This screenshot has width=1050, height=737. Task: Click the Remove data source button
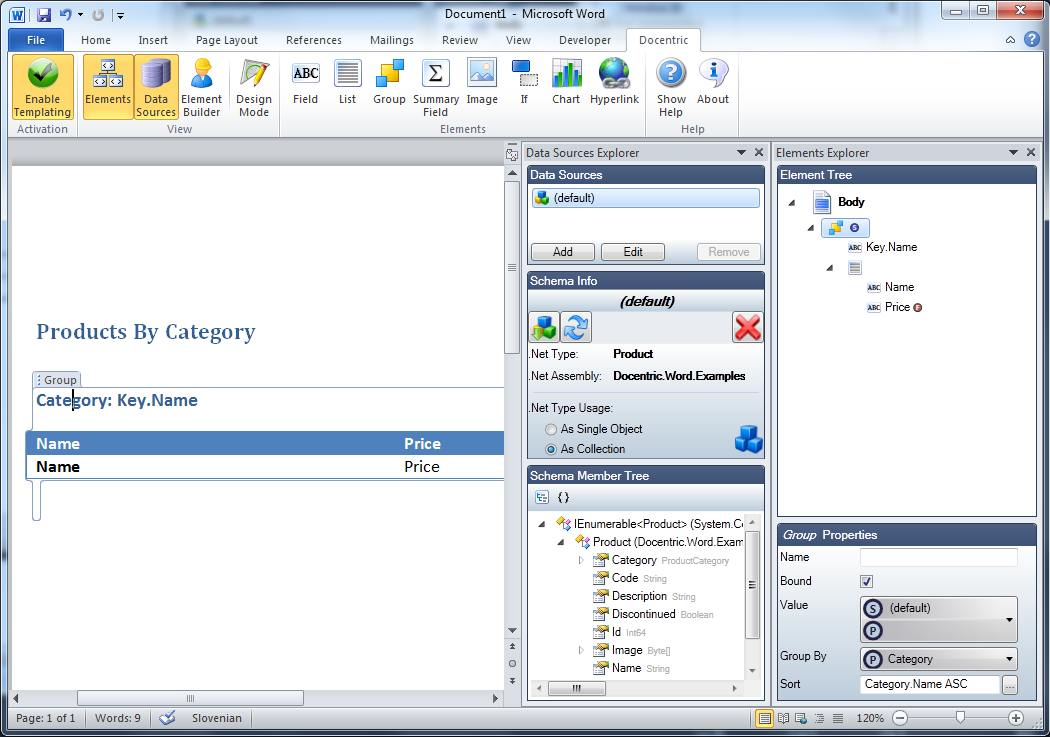pos(729,252)
